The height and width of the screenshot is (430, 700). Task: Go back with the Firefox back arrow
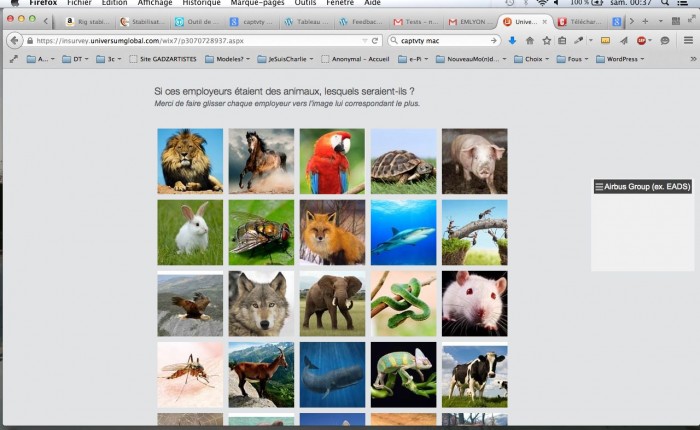pos(14,41)
